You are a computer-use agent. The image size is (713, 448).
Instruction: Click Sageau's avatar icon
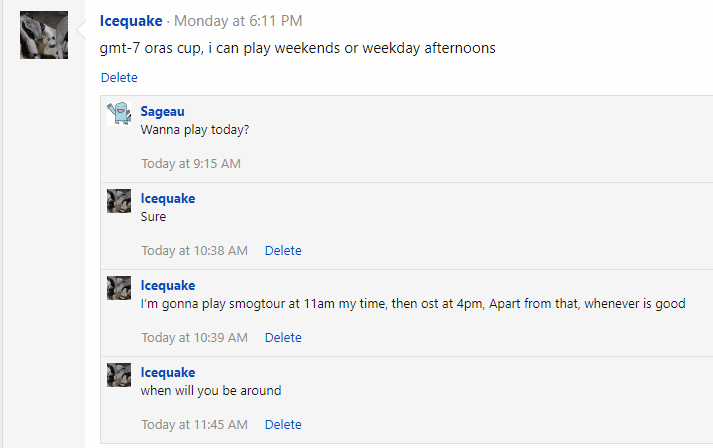point(119,113)
